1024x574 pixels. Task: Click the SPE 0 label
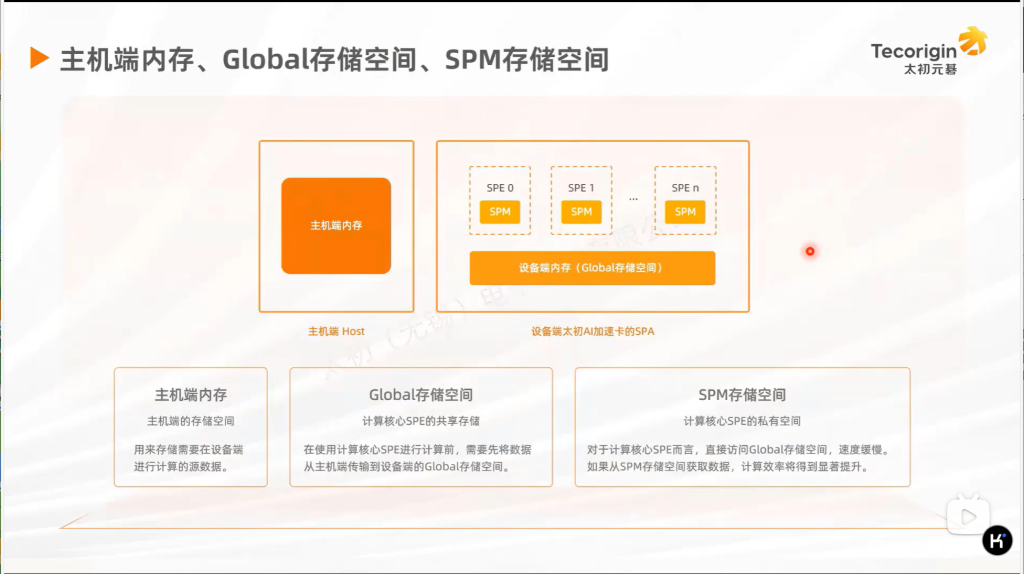[500, 188]
